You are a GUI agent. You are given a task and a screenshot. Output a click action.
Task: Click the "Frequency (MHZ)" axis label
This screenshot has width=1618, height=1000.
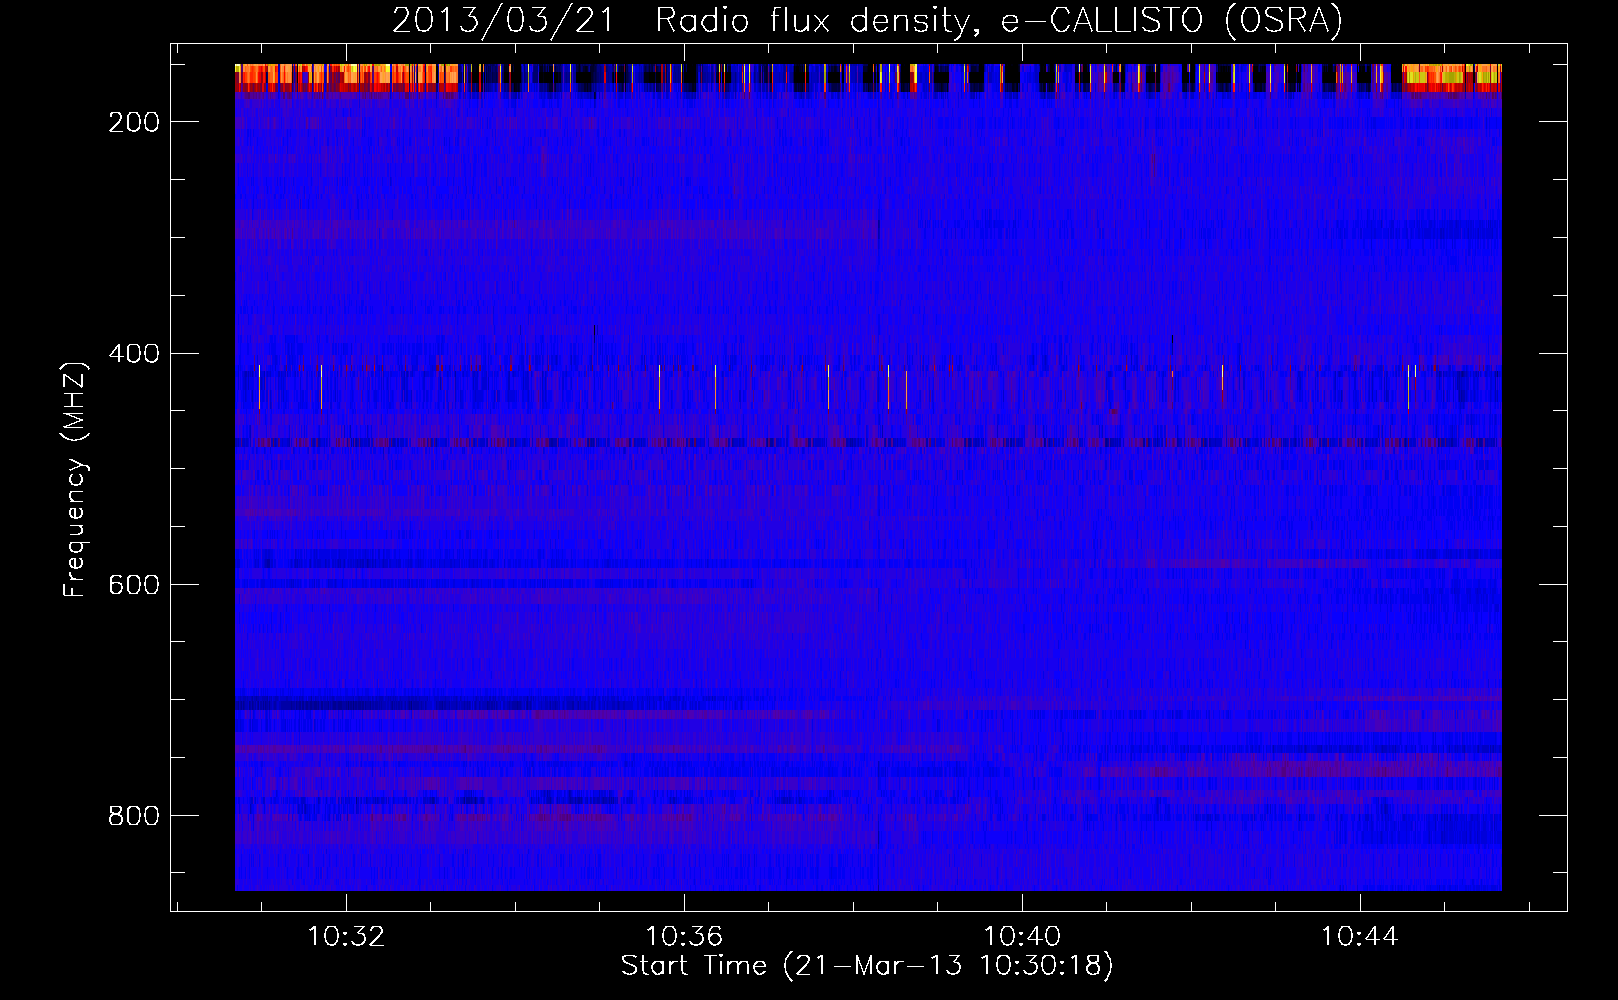click(75, 479)
